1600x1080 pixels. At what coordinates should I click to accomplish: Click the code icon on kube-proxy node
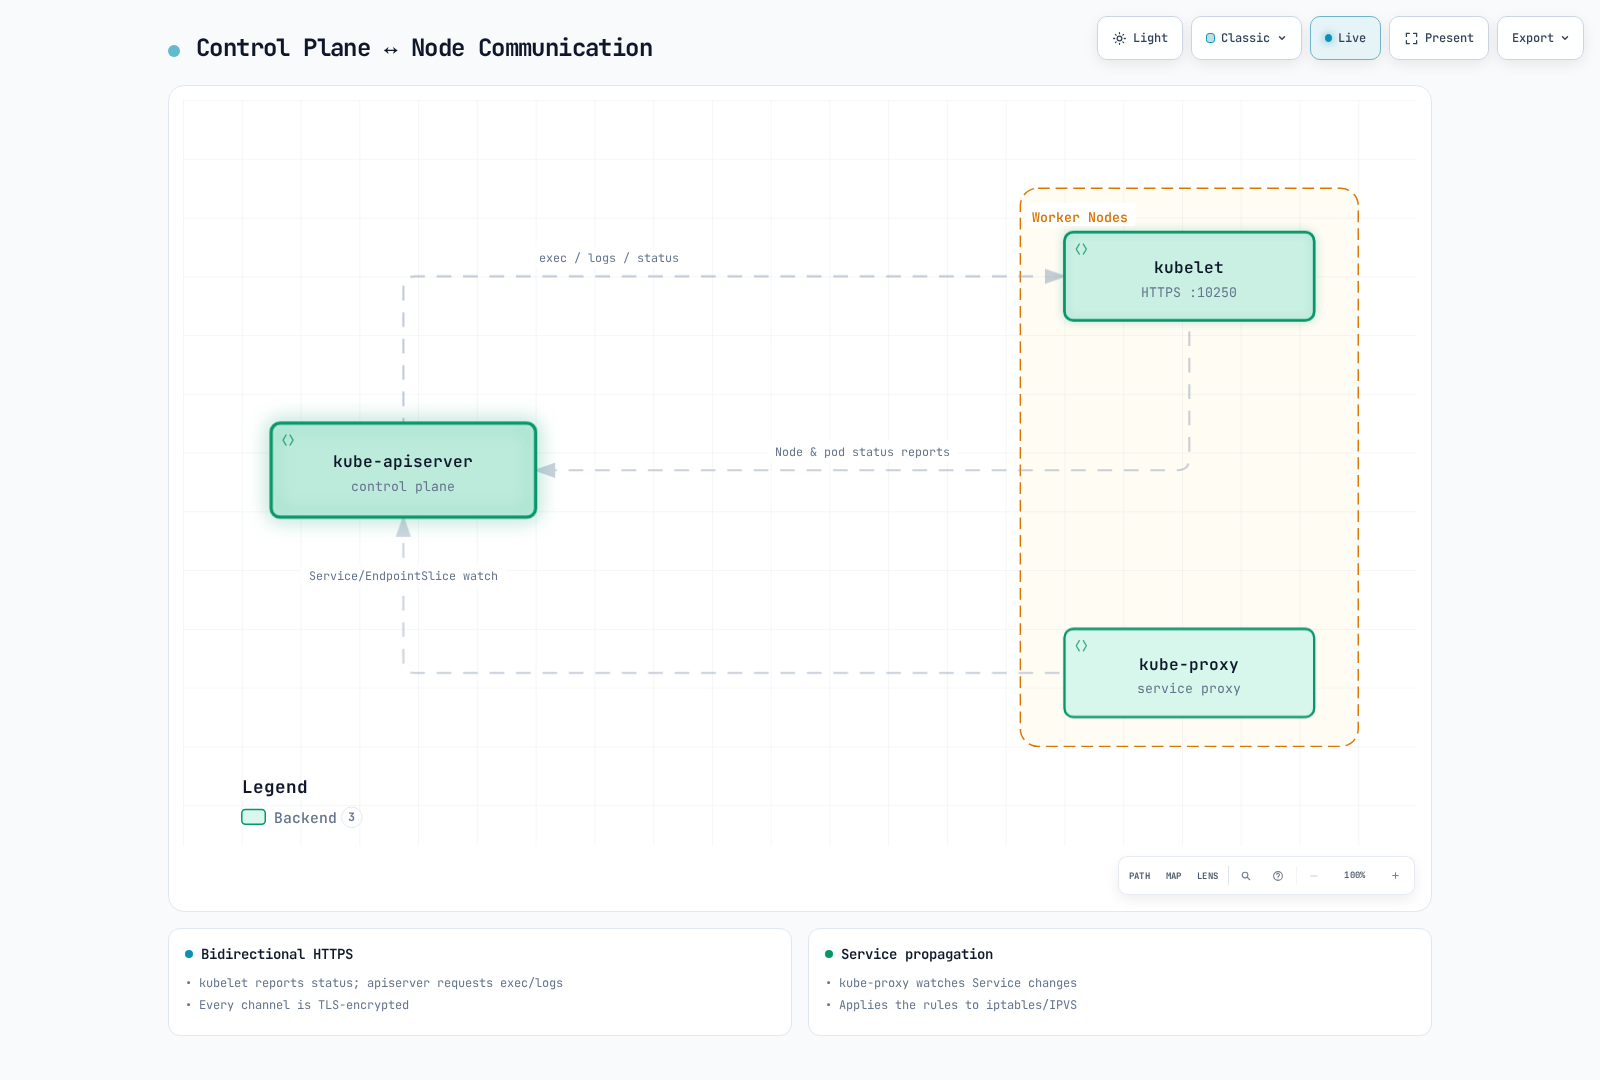tap(1081, 646)
